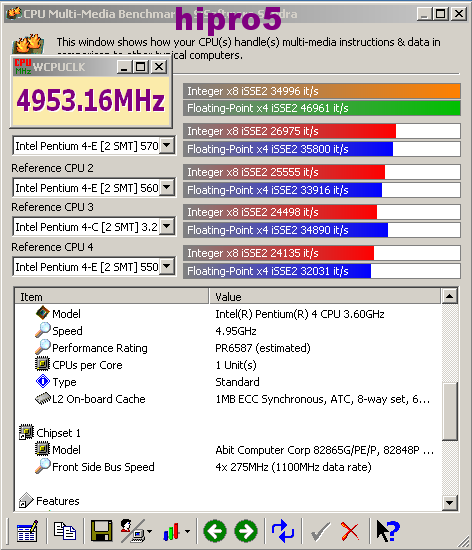This screenshot has width=472, height=550.
Task: Close the WCPUCLK window
Action: [x=159, y=66]
